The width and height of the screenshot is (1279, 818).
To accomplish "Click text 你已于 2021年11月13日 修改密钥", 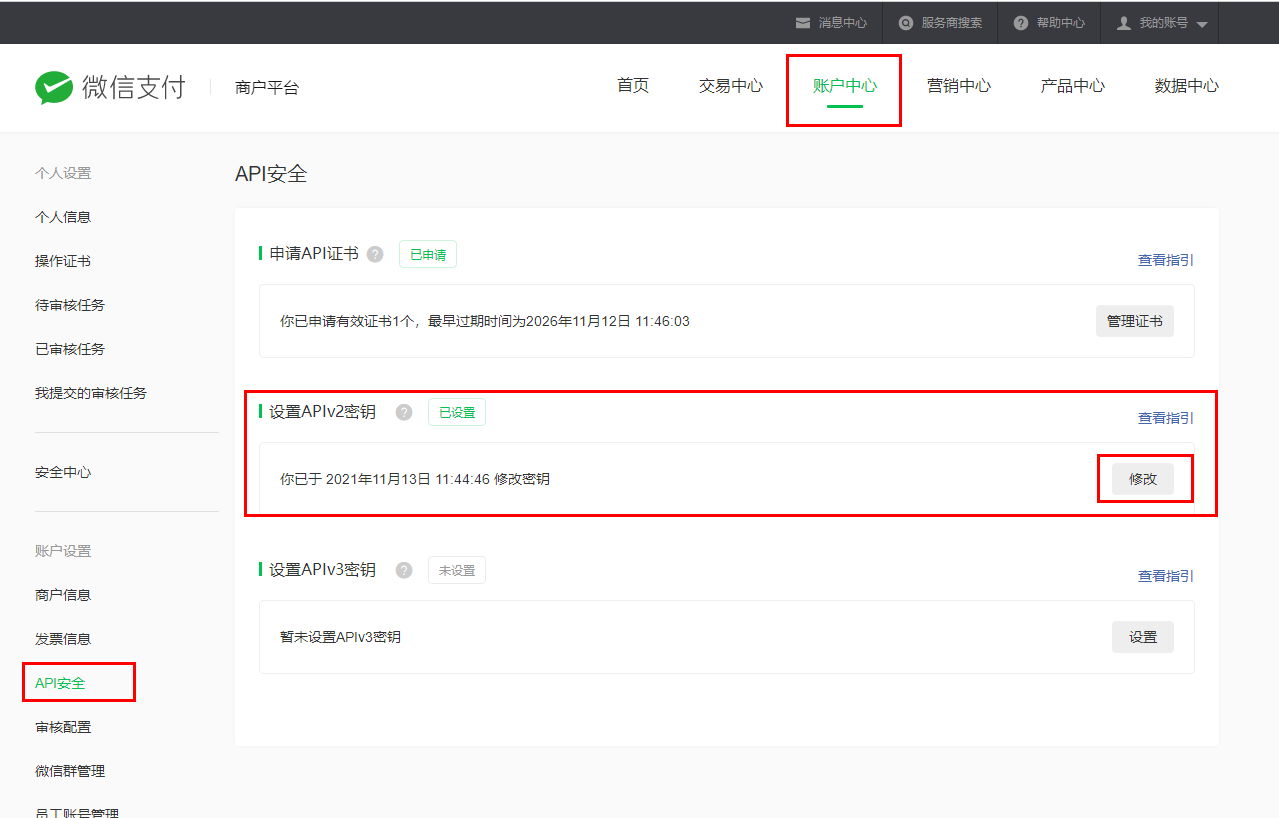I will tap(415, 479).
